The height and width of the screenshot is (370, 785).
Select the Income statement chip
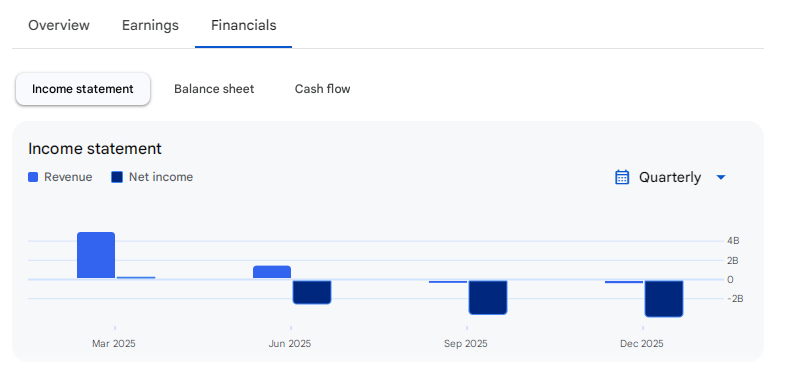click(83, 89)
